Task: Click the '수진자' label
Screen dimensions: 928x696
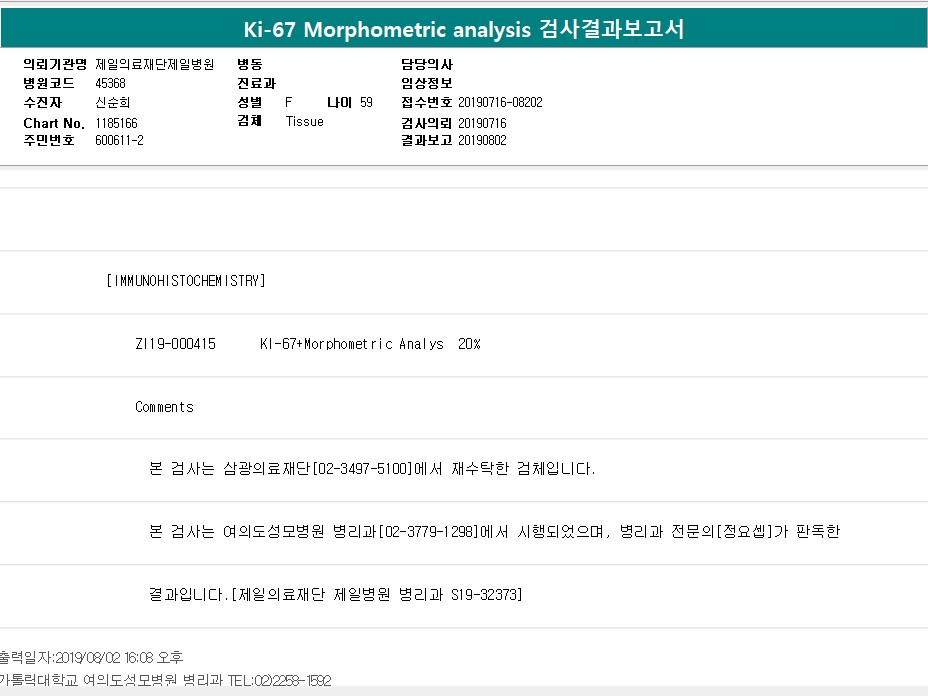Action: 43,102
